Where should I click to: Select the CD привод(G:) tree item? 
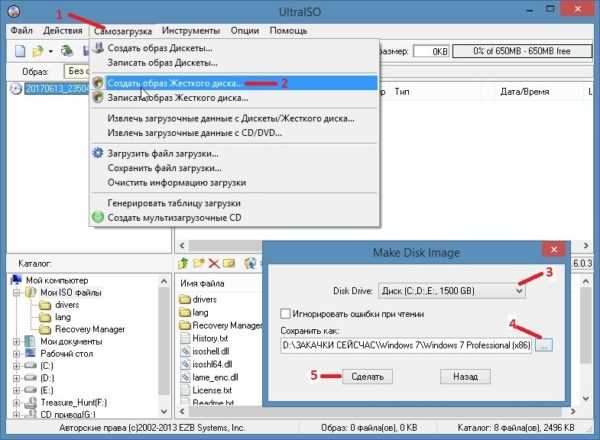68,414
